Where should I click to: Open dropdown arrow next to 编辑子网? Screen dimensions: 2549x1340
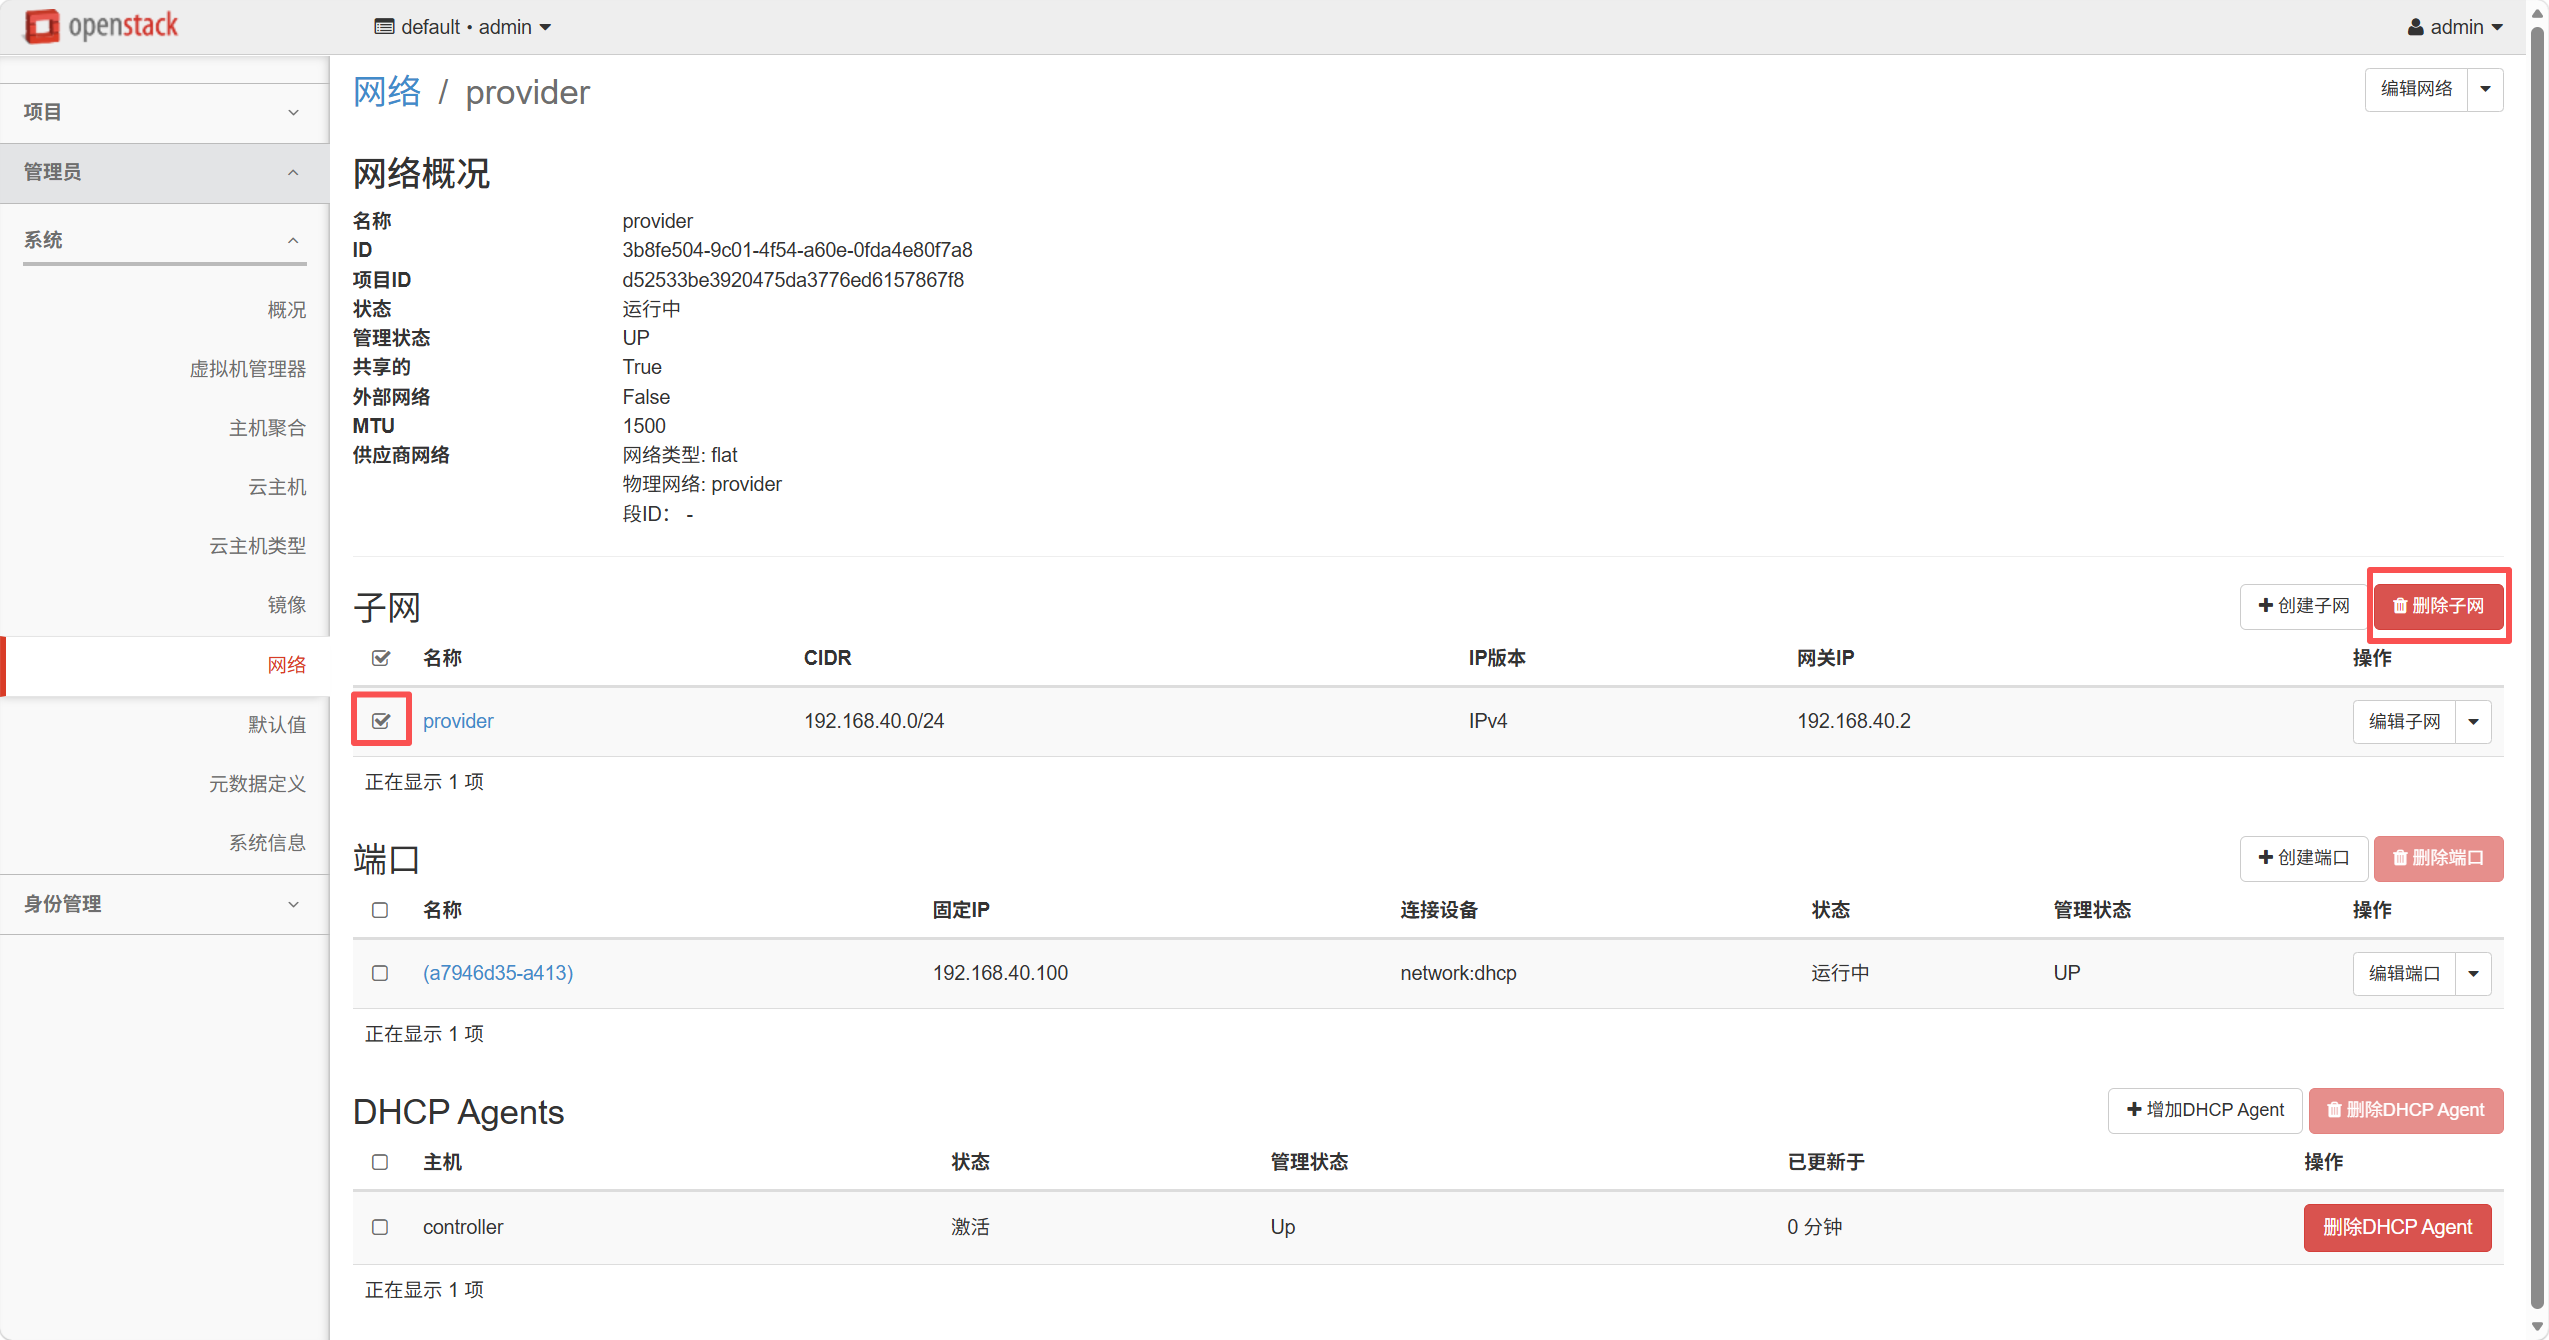[x=2473, y=721]
